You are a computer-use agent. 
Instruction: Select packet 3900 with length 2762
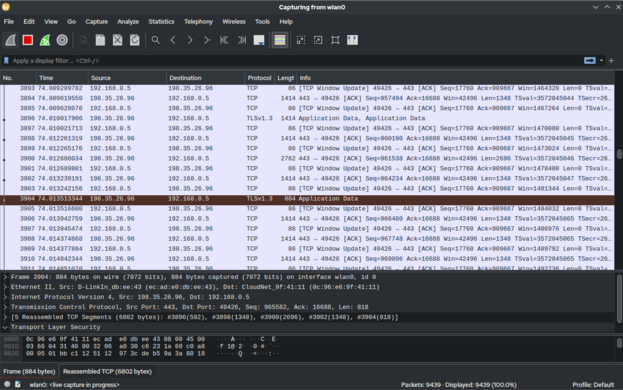coord(308,158)
